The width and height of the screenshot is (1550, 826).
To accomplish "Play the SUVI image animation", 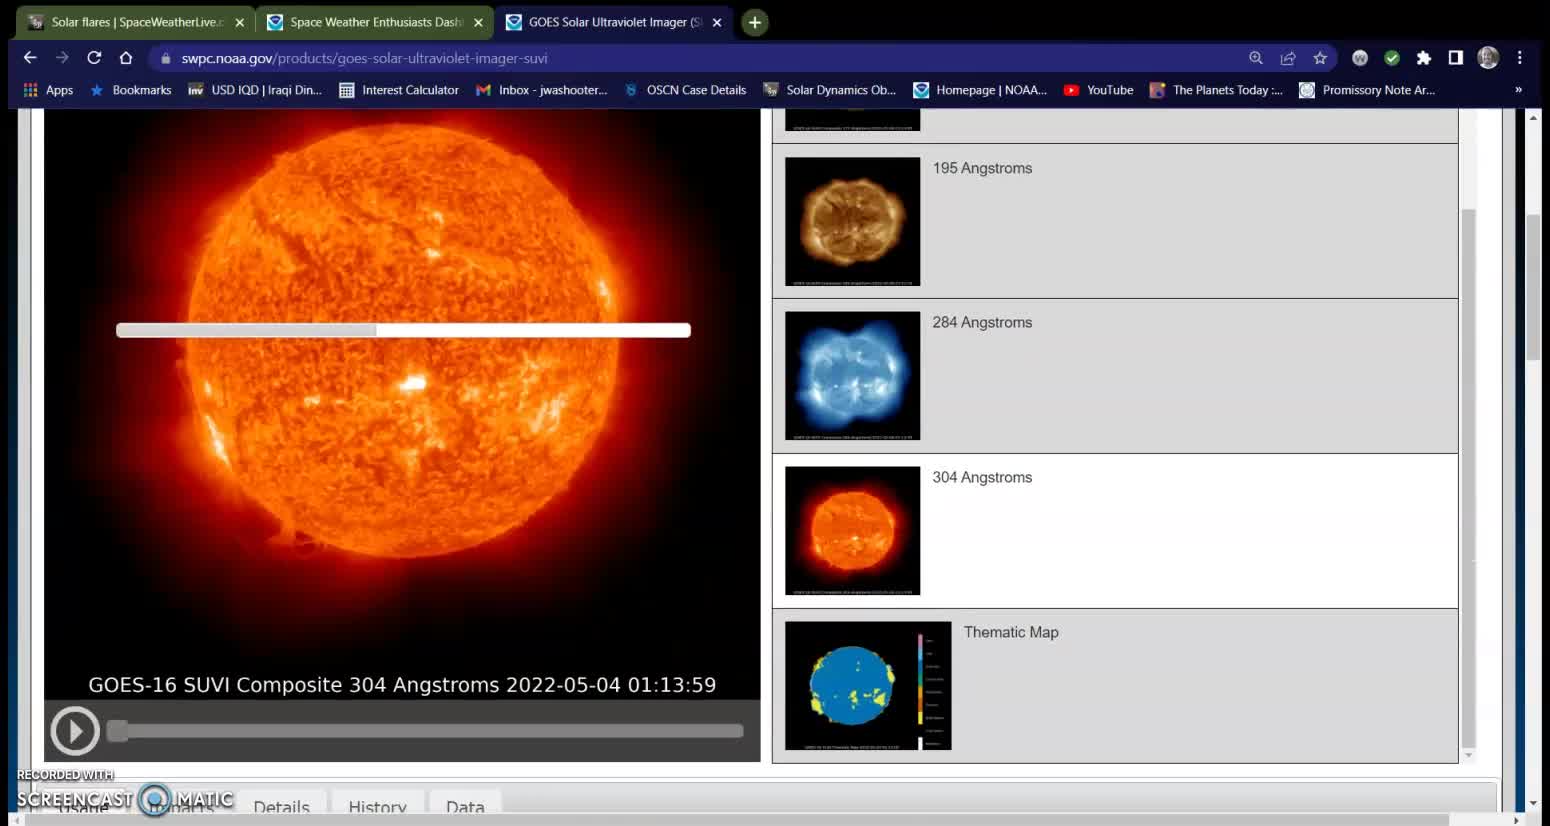I will point(75,731).
